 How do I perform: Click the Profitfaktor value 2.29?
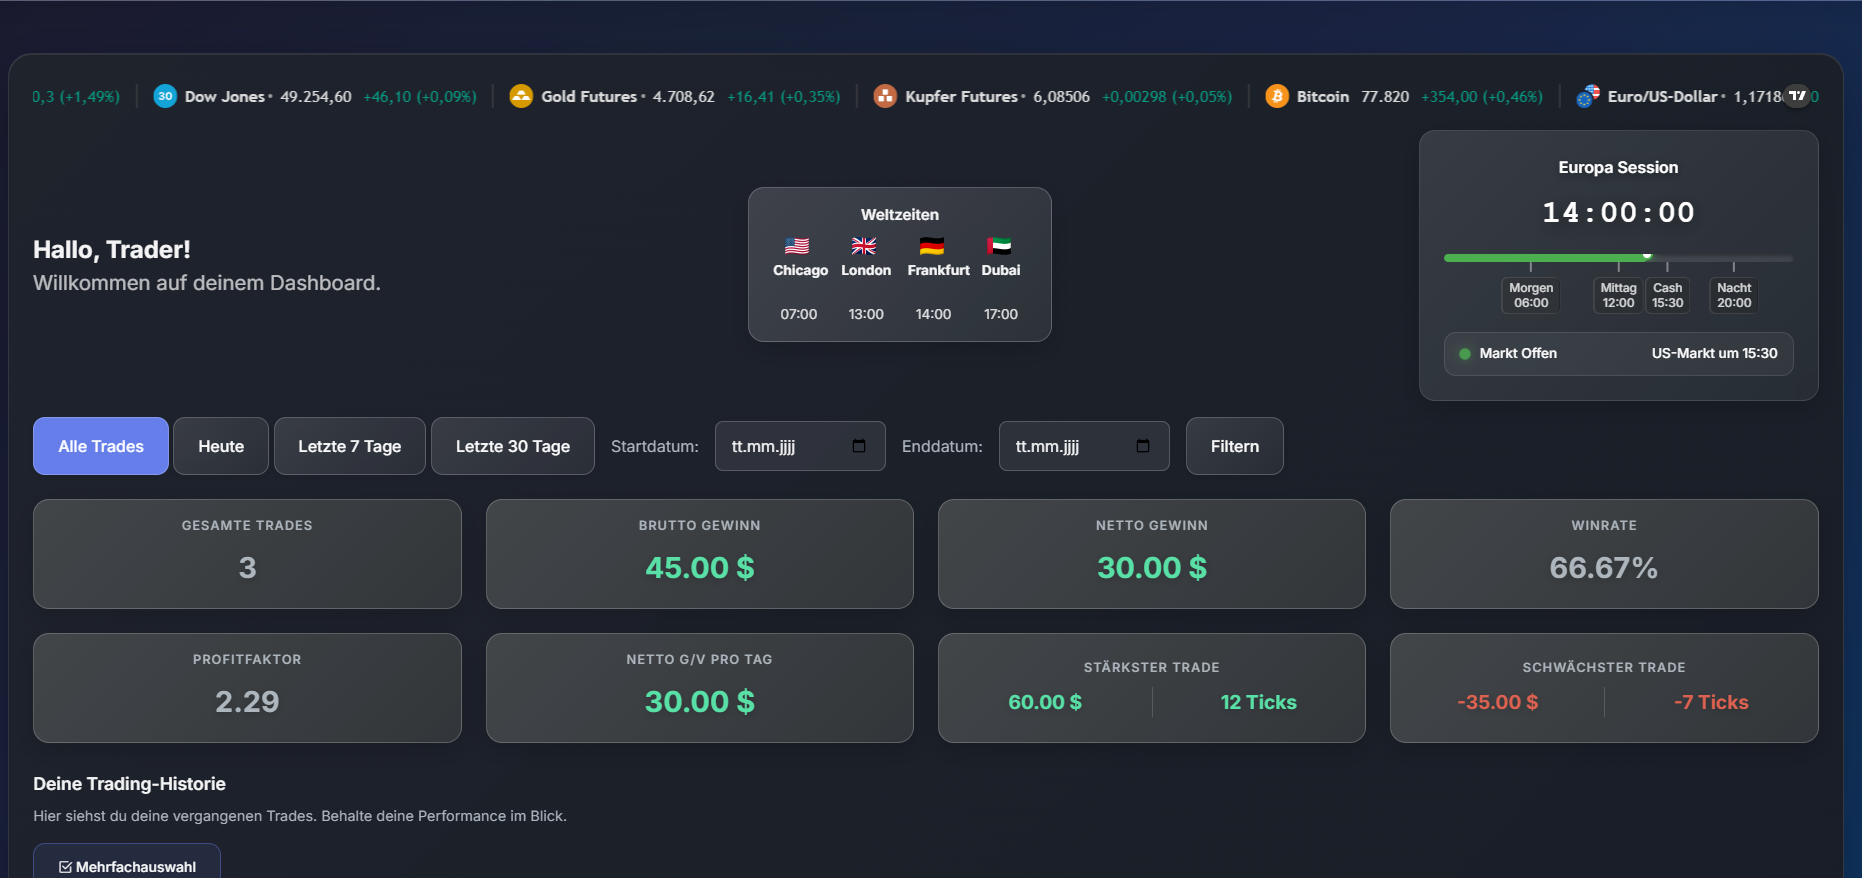pos(247,702)
